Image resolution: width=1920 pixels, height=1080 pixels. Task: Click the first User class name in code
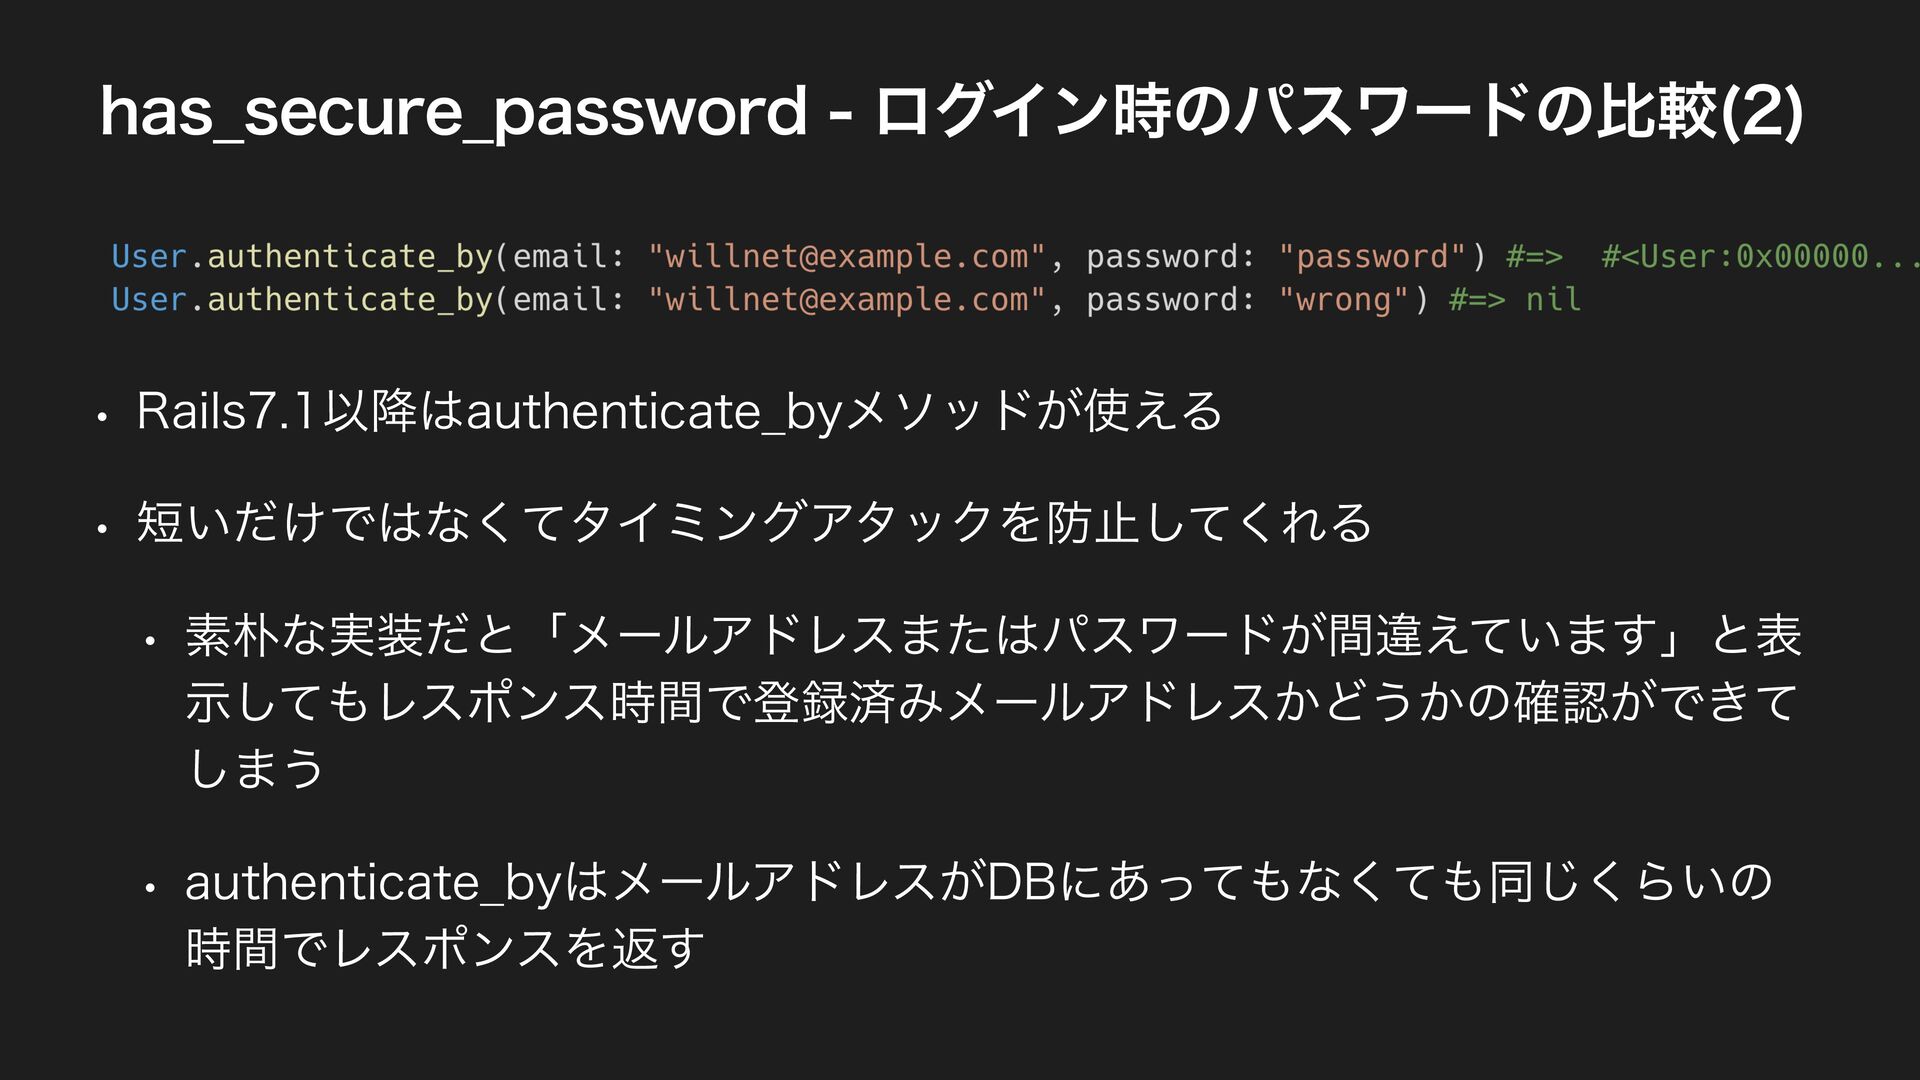pos(149,256)
